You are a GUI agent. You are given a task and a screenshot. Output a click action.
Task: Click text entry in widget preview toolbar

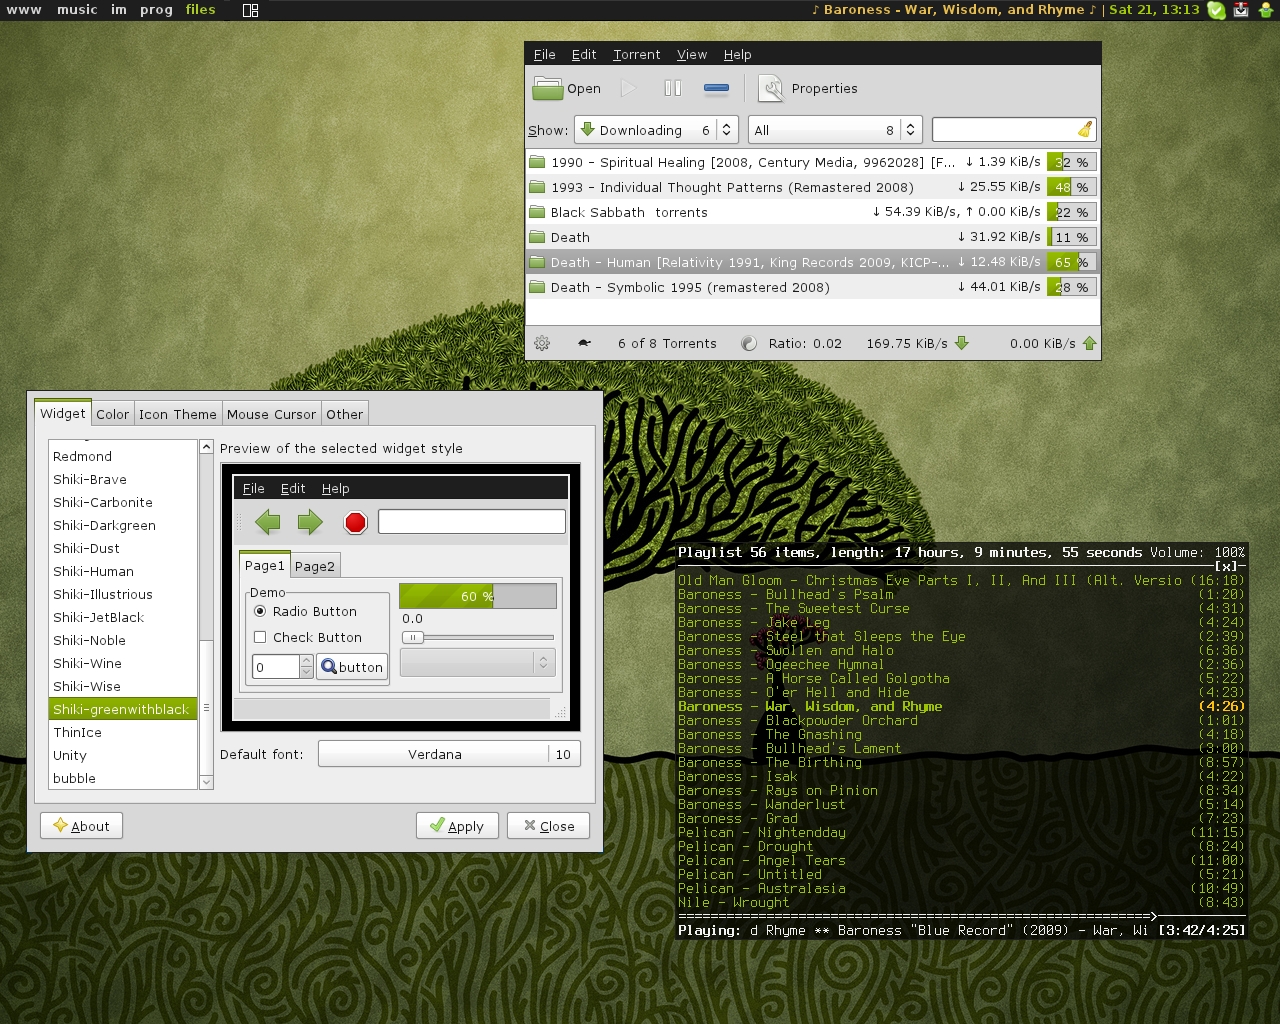click(472, 521)
